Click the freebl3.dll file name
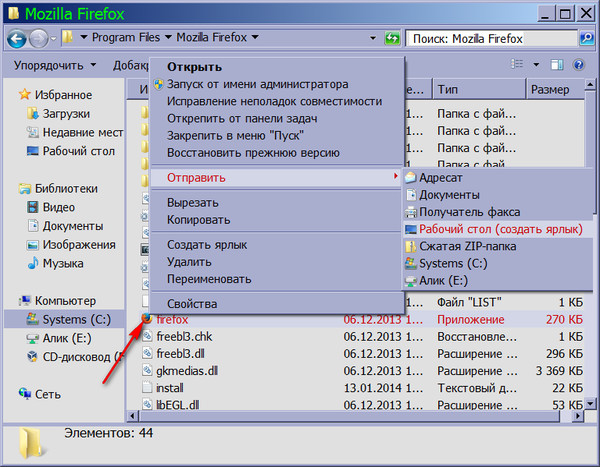The height and width of the screenshot is (467, 600). [180, 353]
